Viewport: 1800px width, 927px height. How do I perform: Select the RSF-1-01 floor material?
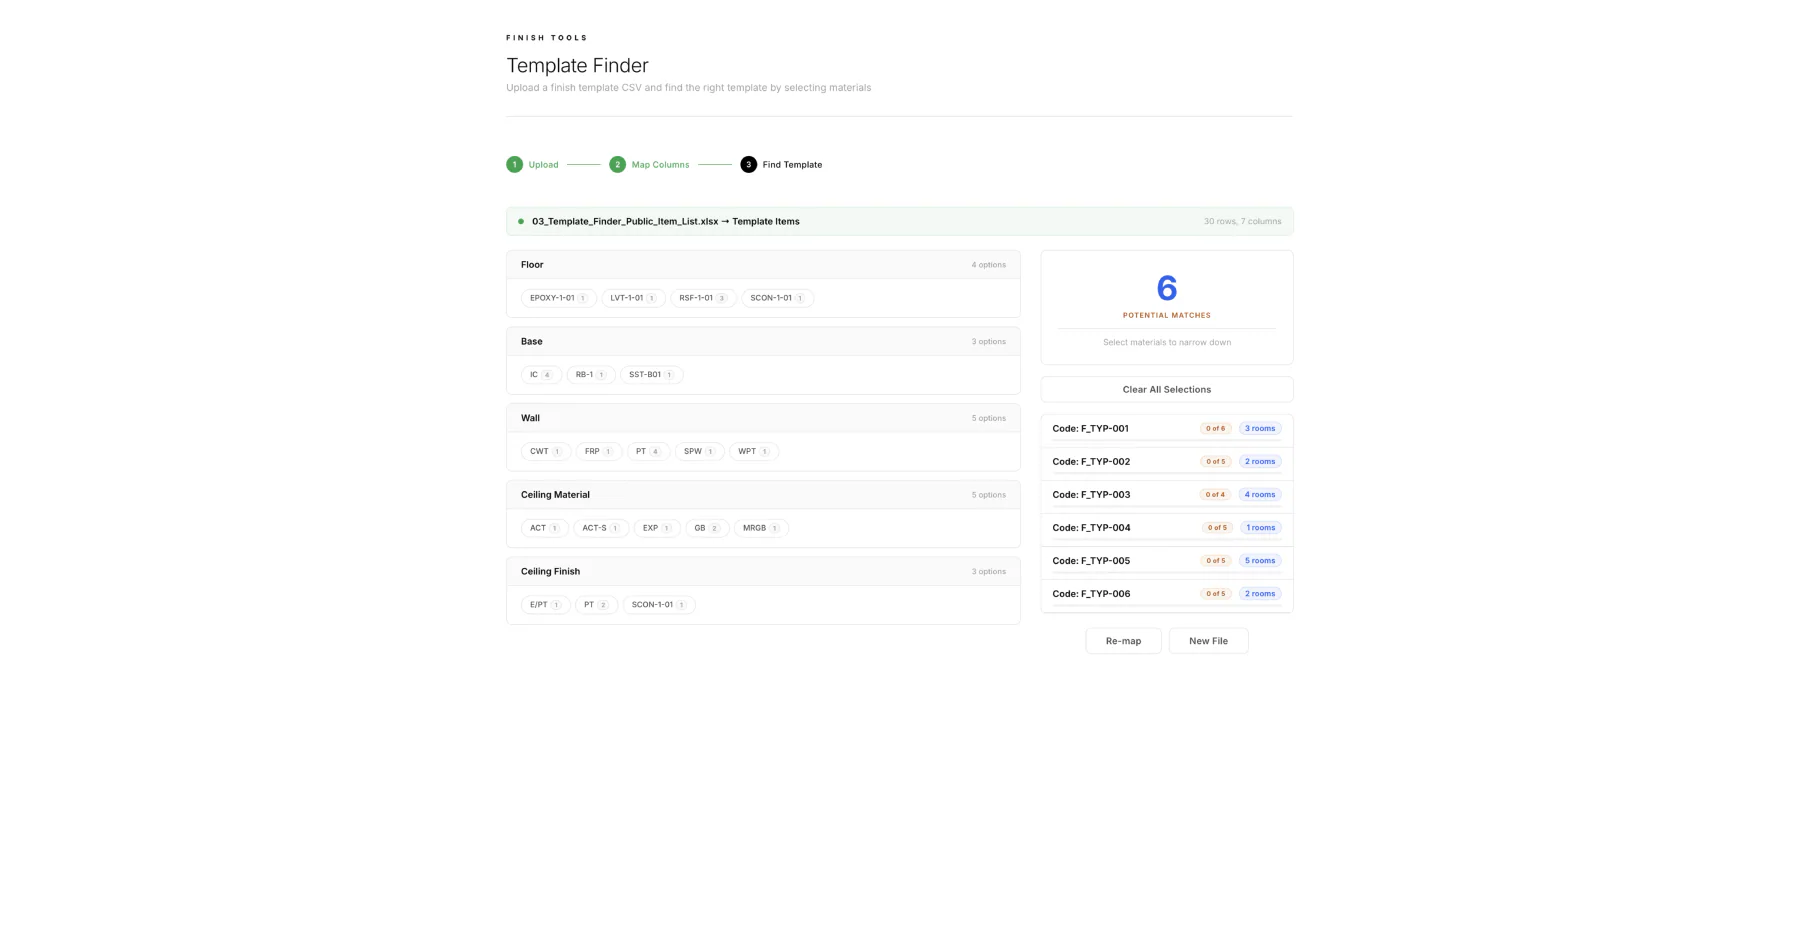click(702, 297)
